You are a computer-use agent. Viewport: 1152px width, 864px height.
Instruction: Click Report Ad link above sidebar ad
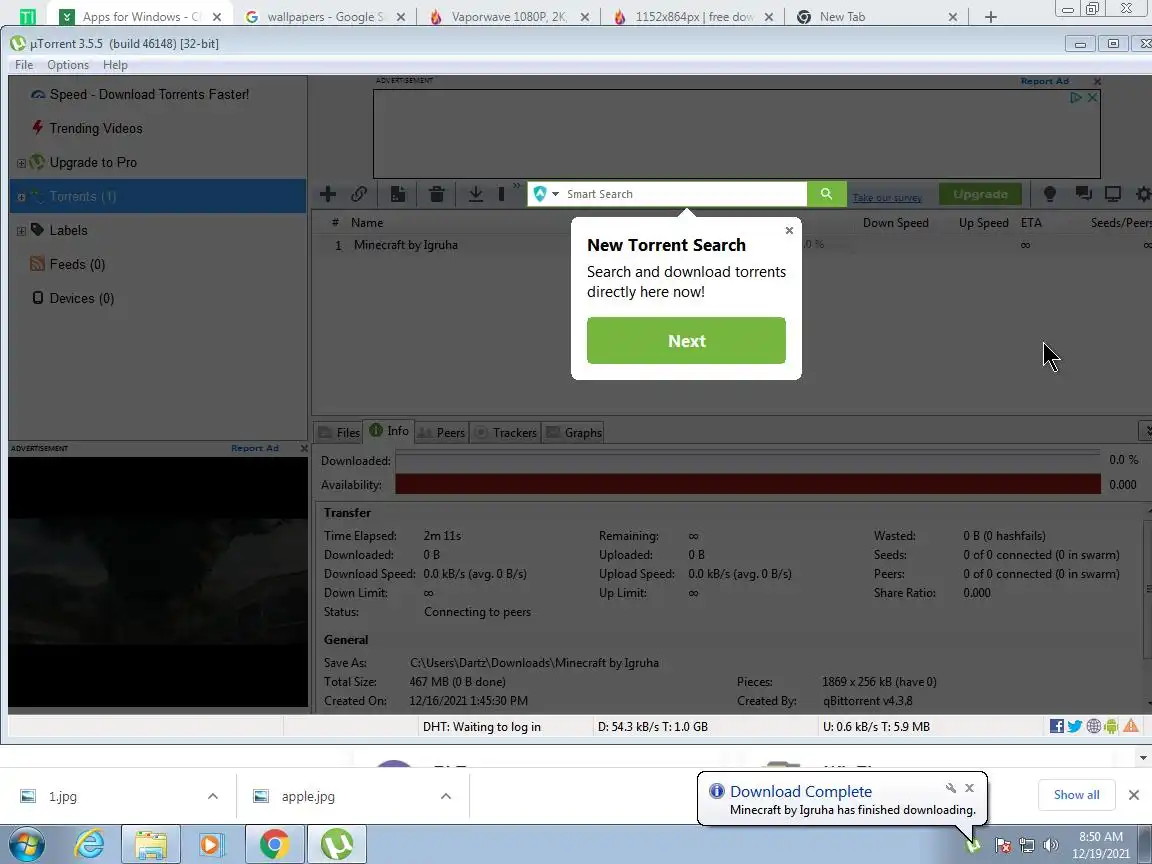[254, 448]
